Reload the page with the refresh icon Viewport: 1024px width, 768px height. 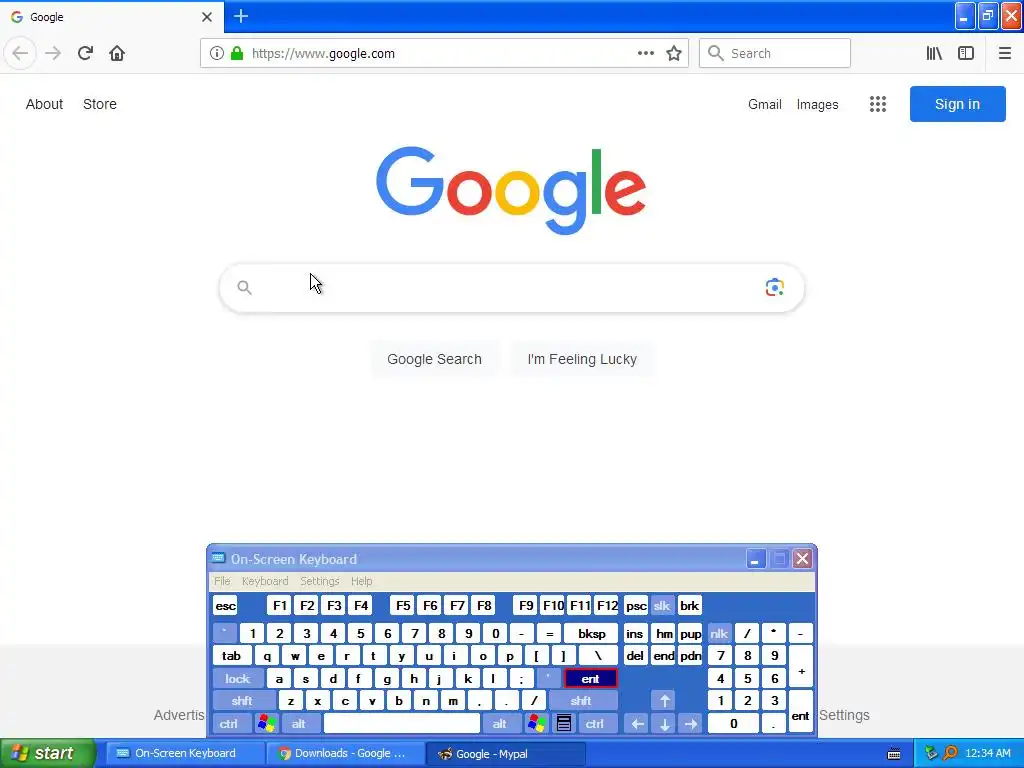pyautogui.click(x=85, y=53)
